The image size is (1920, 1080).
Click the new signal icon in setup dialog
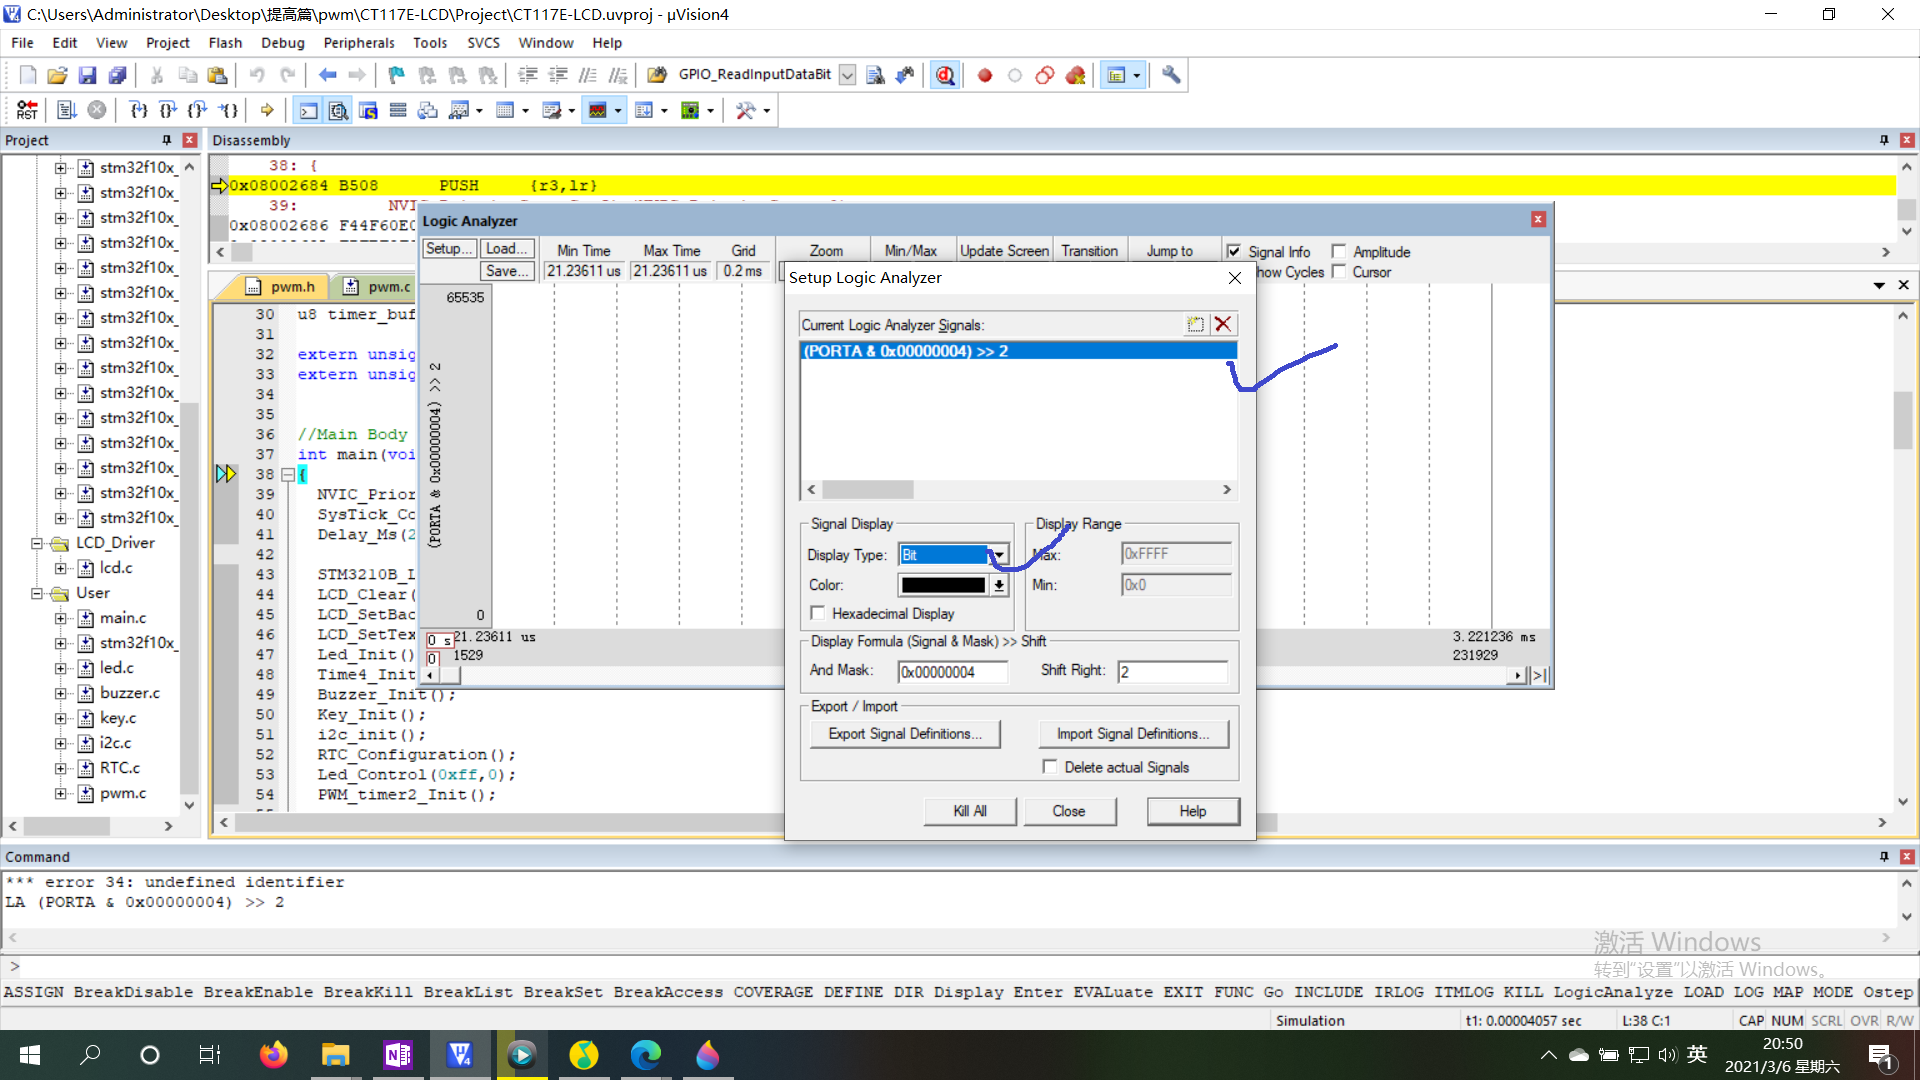[x=1195, y=324]
